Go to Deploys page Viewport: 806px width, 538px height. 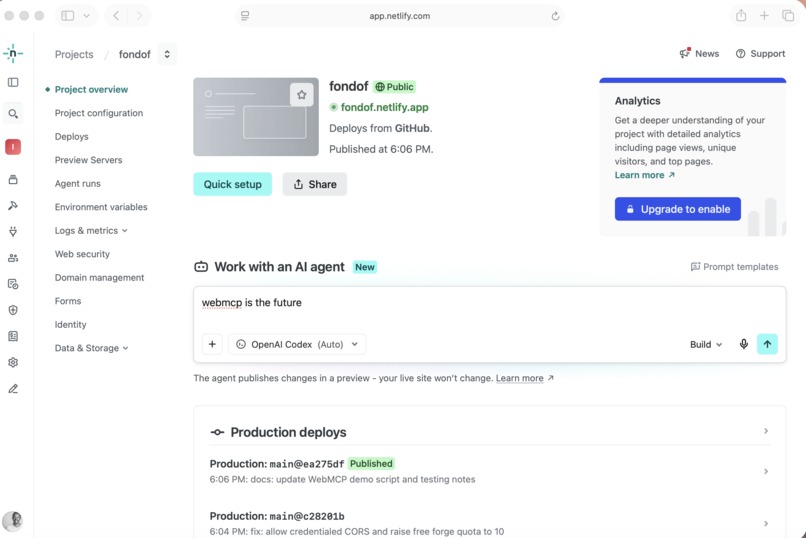(71, 136)
